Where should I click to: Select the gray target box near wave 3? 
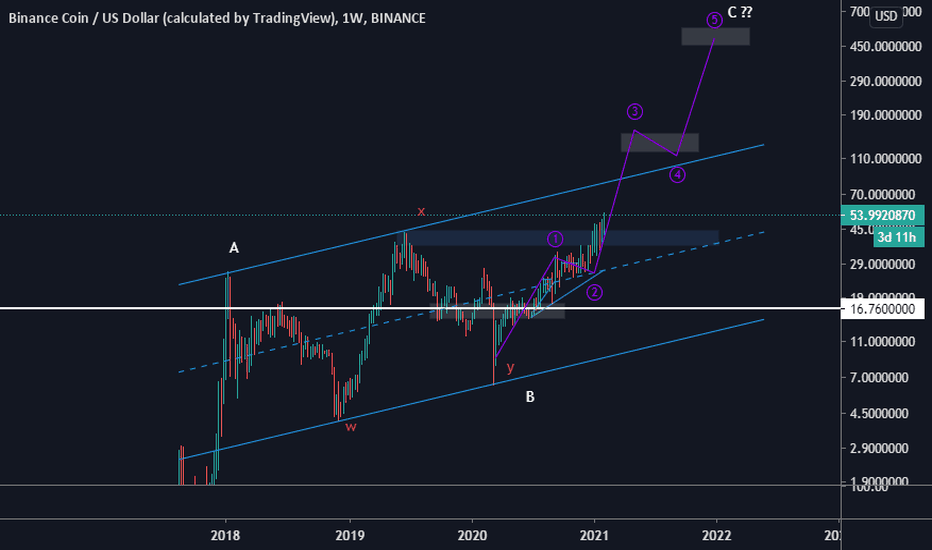coord(660,142)
